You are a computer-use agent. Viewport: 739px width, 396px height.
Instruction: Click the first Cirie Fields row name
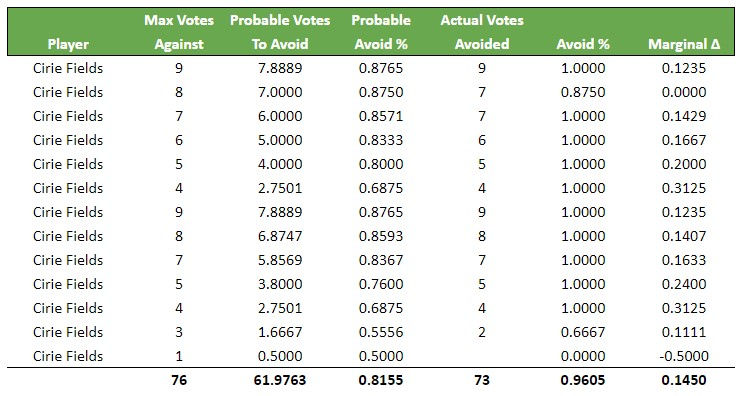(68, 68)
